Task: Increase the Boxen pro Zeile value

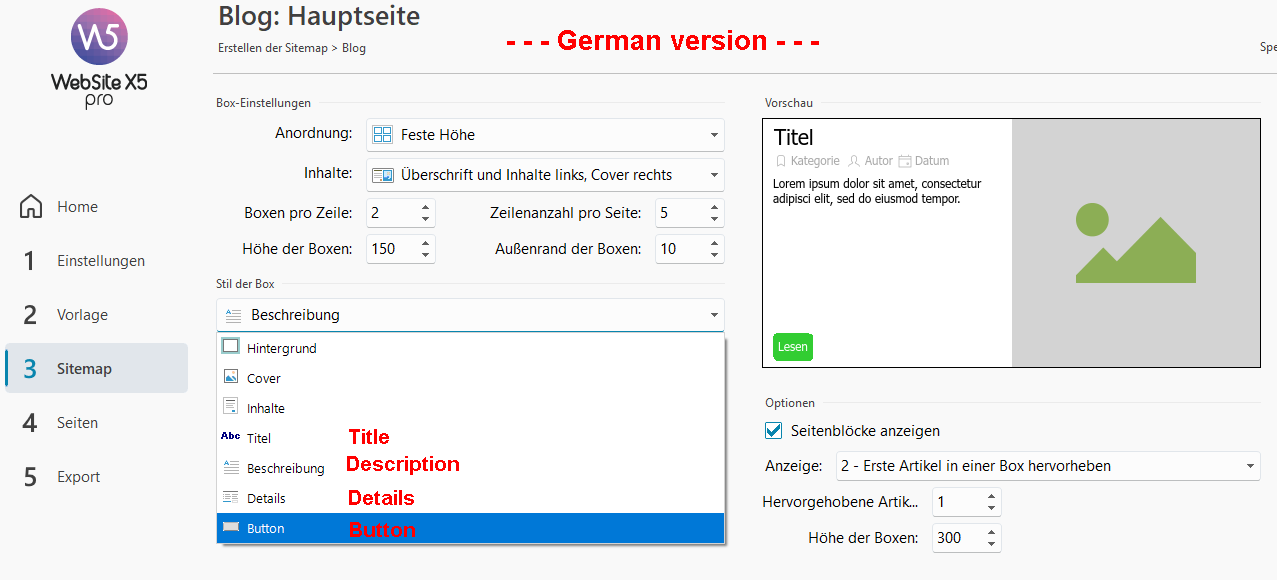Action: coord(426,207)
